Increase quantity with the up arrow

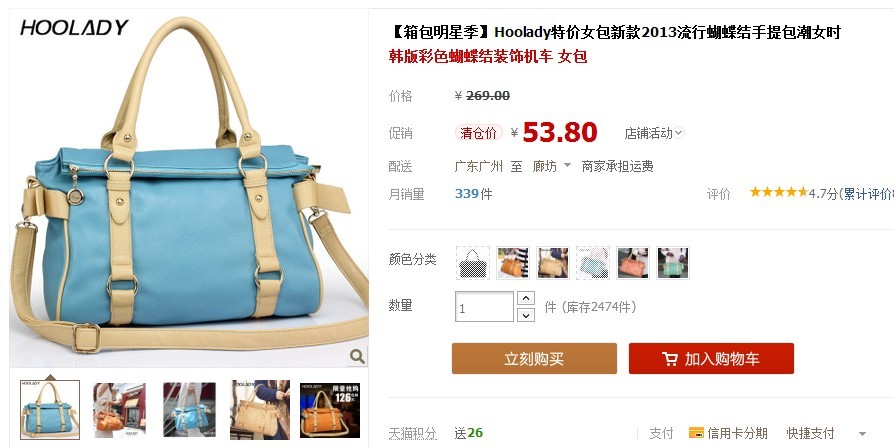(526, 298)
